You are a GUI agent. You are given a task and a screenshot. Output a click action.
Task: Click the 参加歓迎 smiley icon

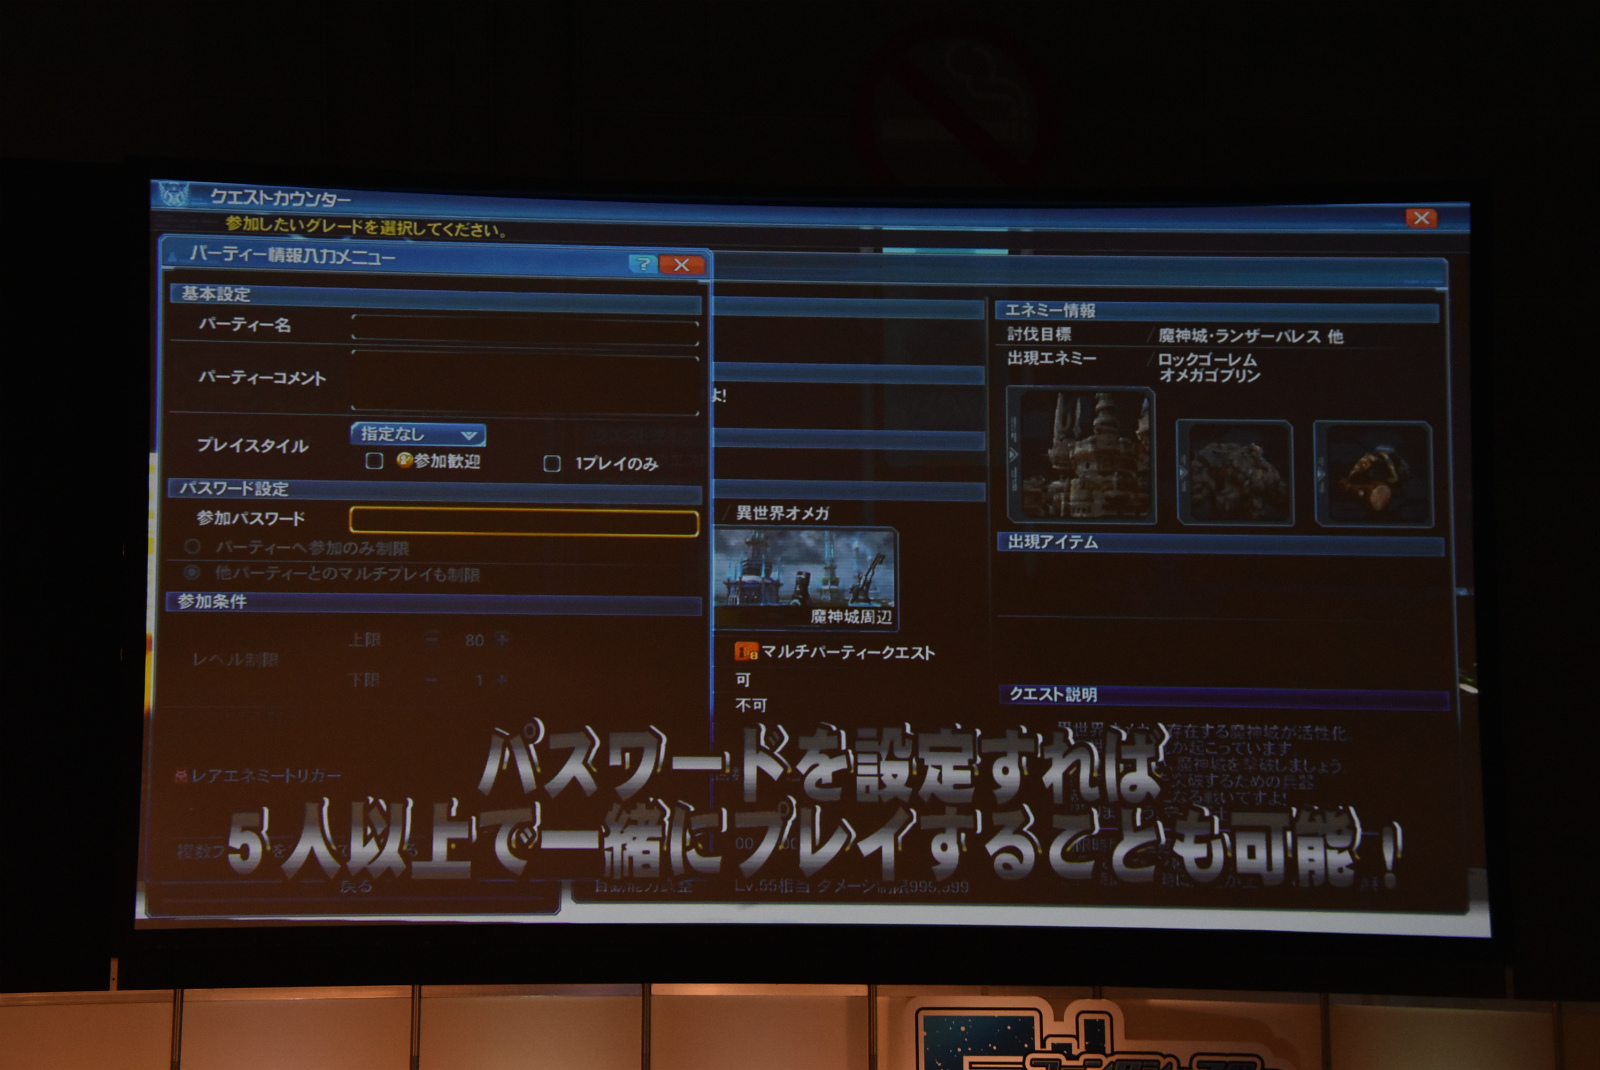404,460
